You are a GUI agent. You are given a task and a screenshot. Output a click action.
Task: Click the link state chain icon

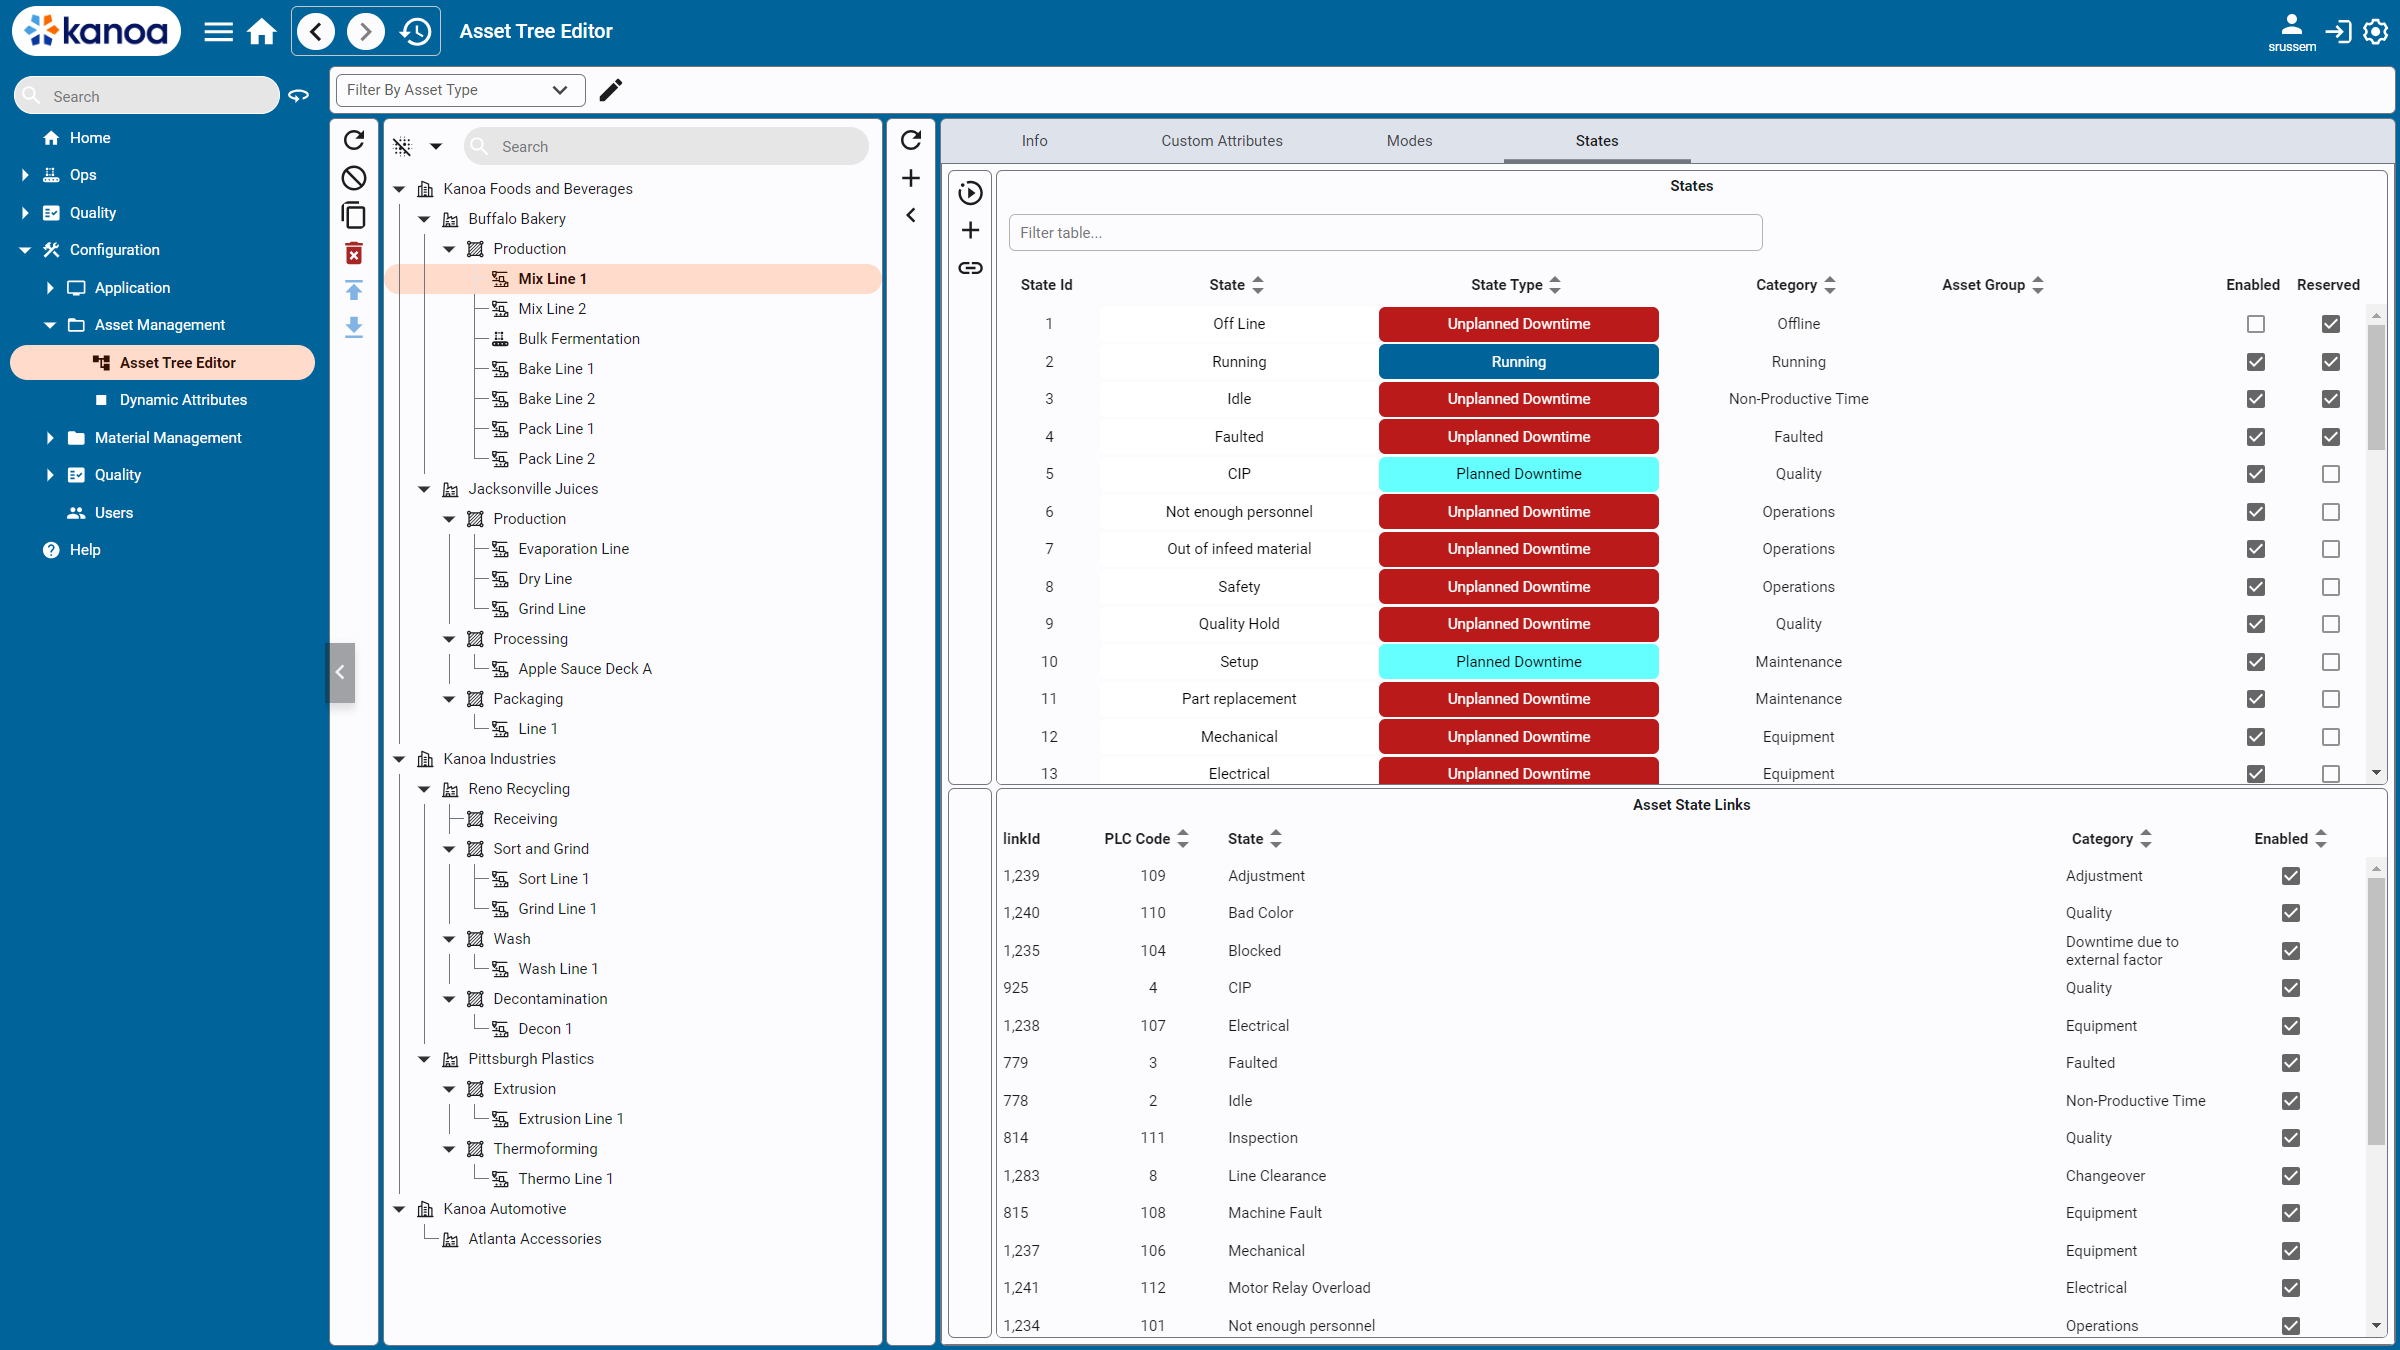pyautogui.click(x=970, y=268)
